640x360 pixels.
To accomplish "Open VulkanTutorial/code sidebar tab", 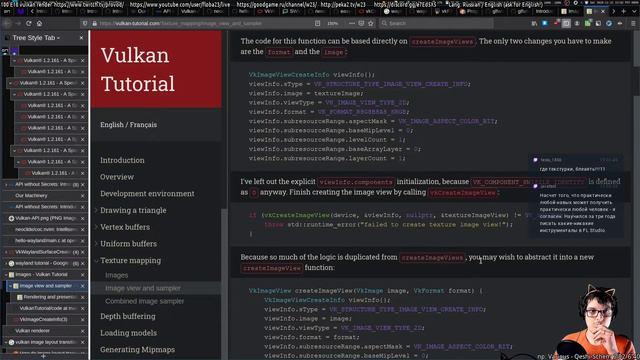I will (47, 308).
